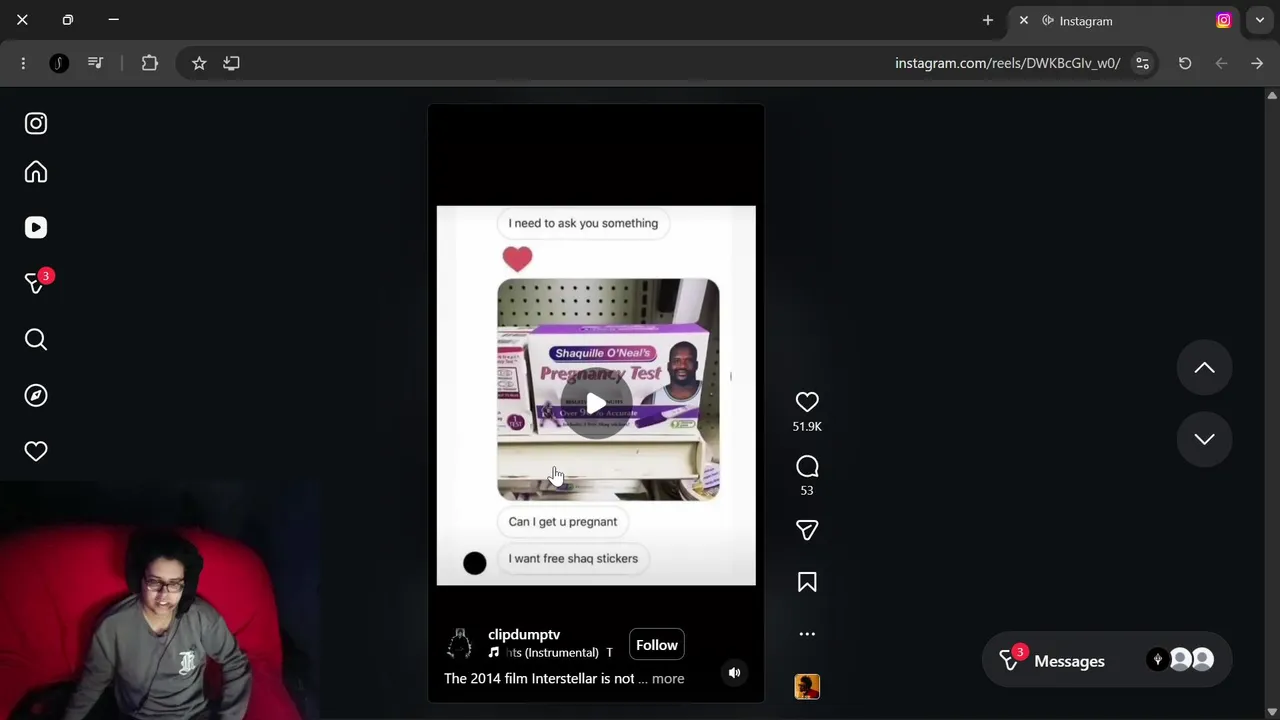Open the Instrumental audio track link

point(551,653)
